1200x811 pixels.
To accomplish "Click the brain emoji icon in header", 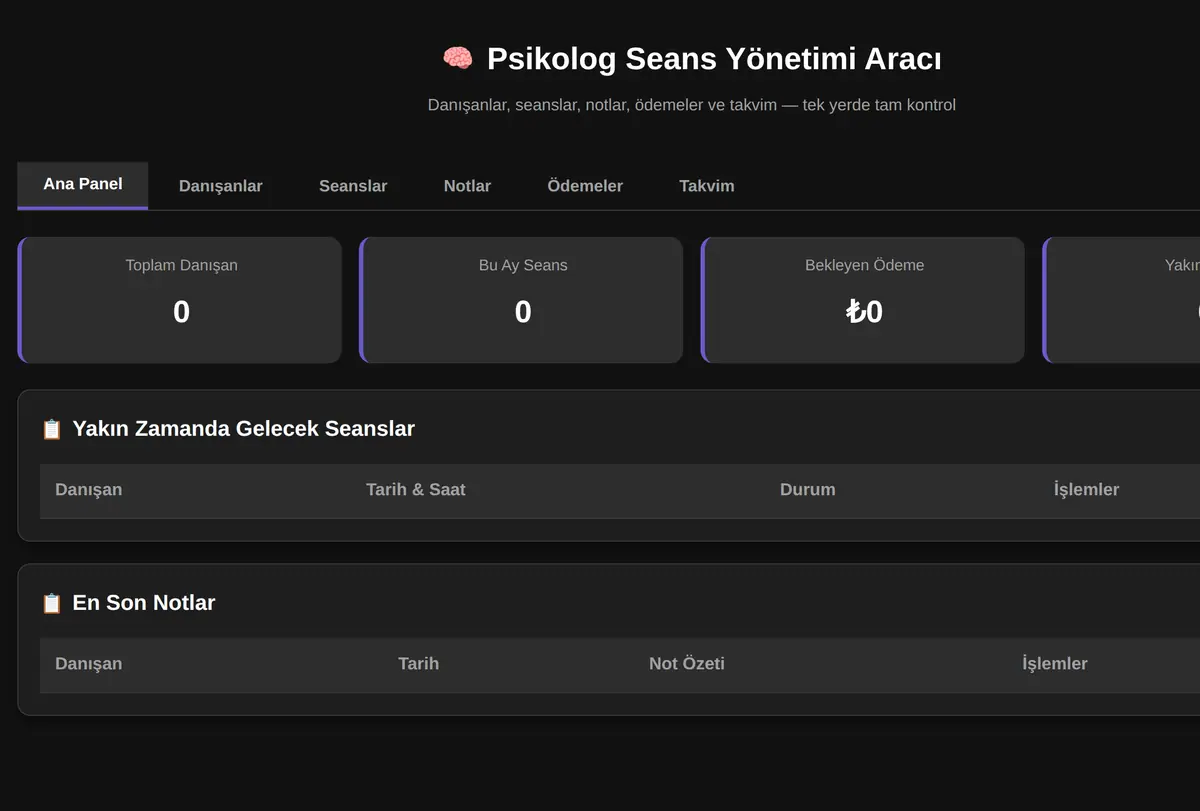I will point(458,59).
